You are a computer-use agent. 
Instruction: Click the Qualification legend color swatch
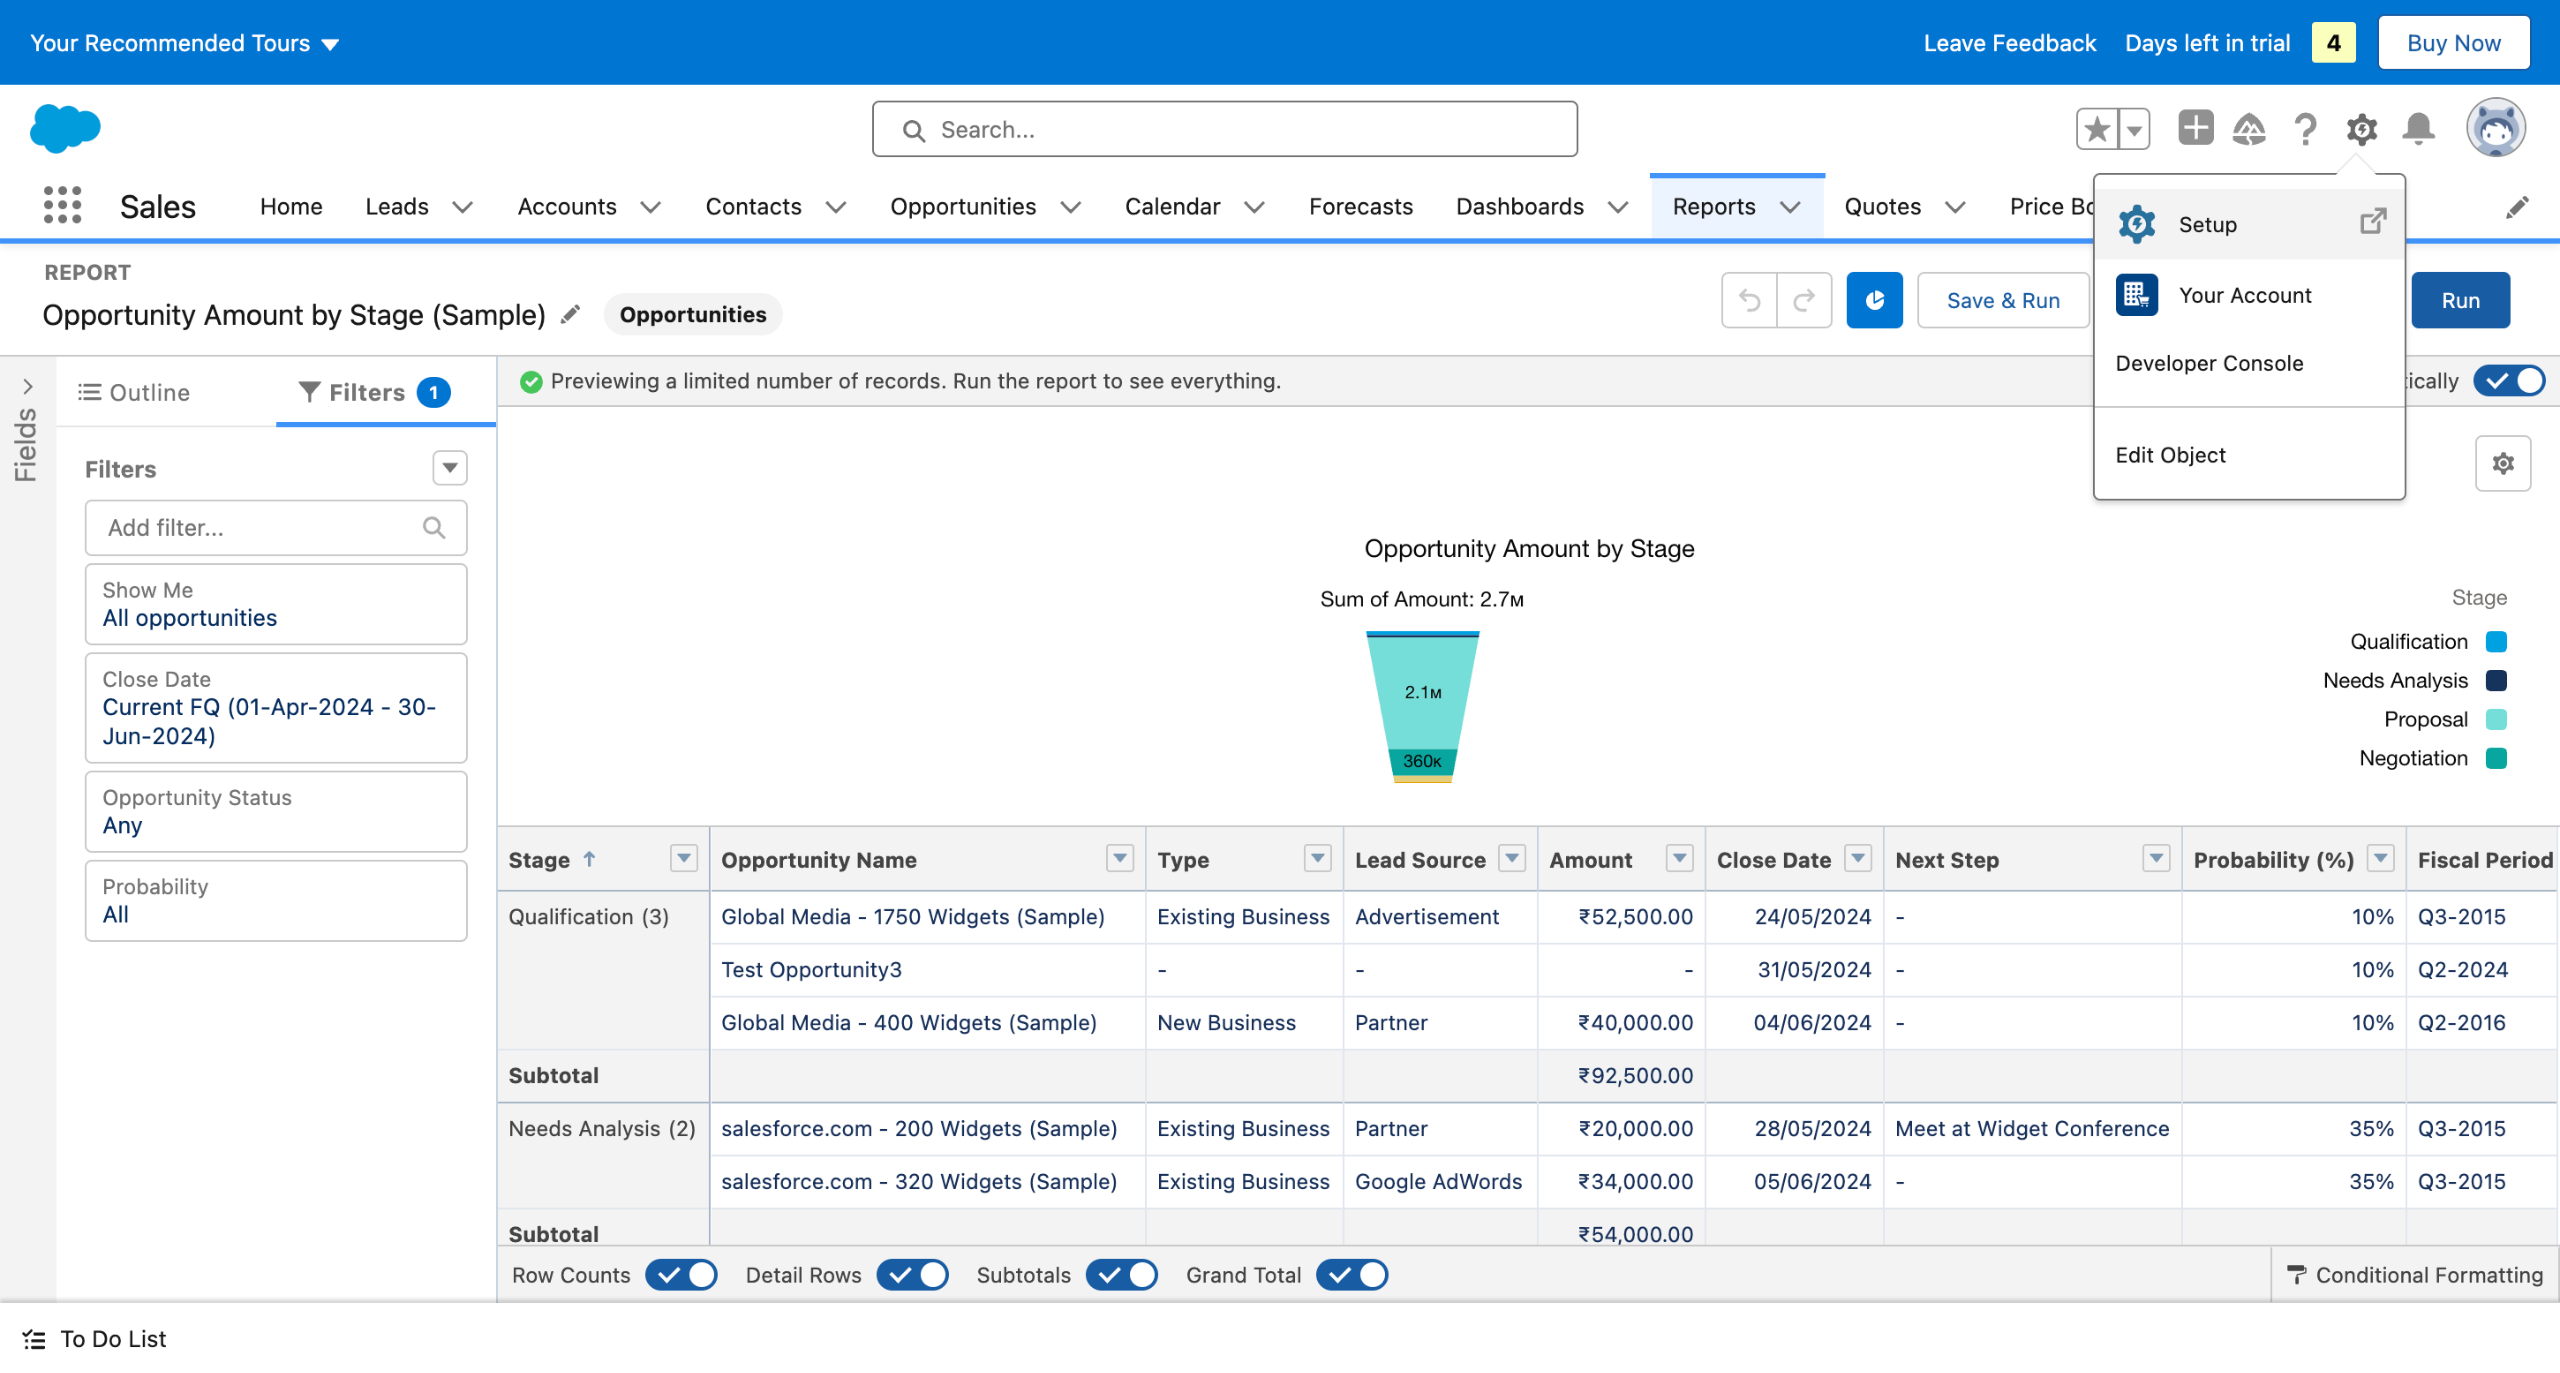click(2496, 641)
